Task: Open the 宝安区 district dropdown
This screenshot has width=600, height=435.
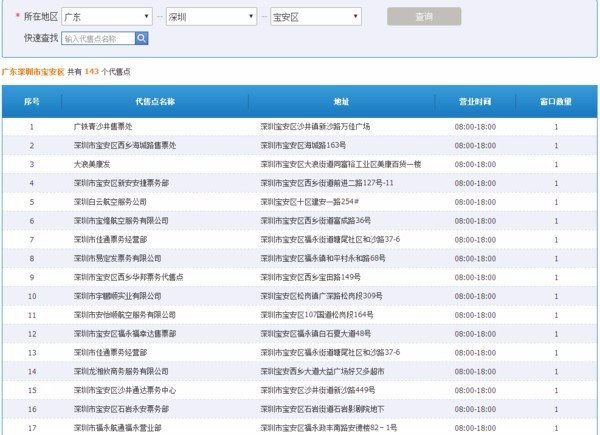Action: click(x=316, y=17)
